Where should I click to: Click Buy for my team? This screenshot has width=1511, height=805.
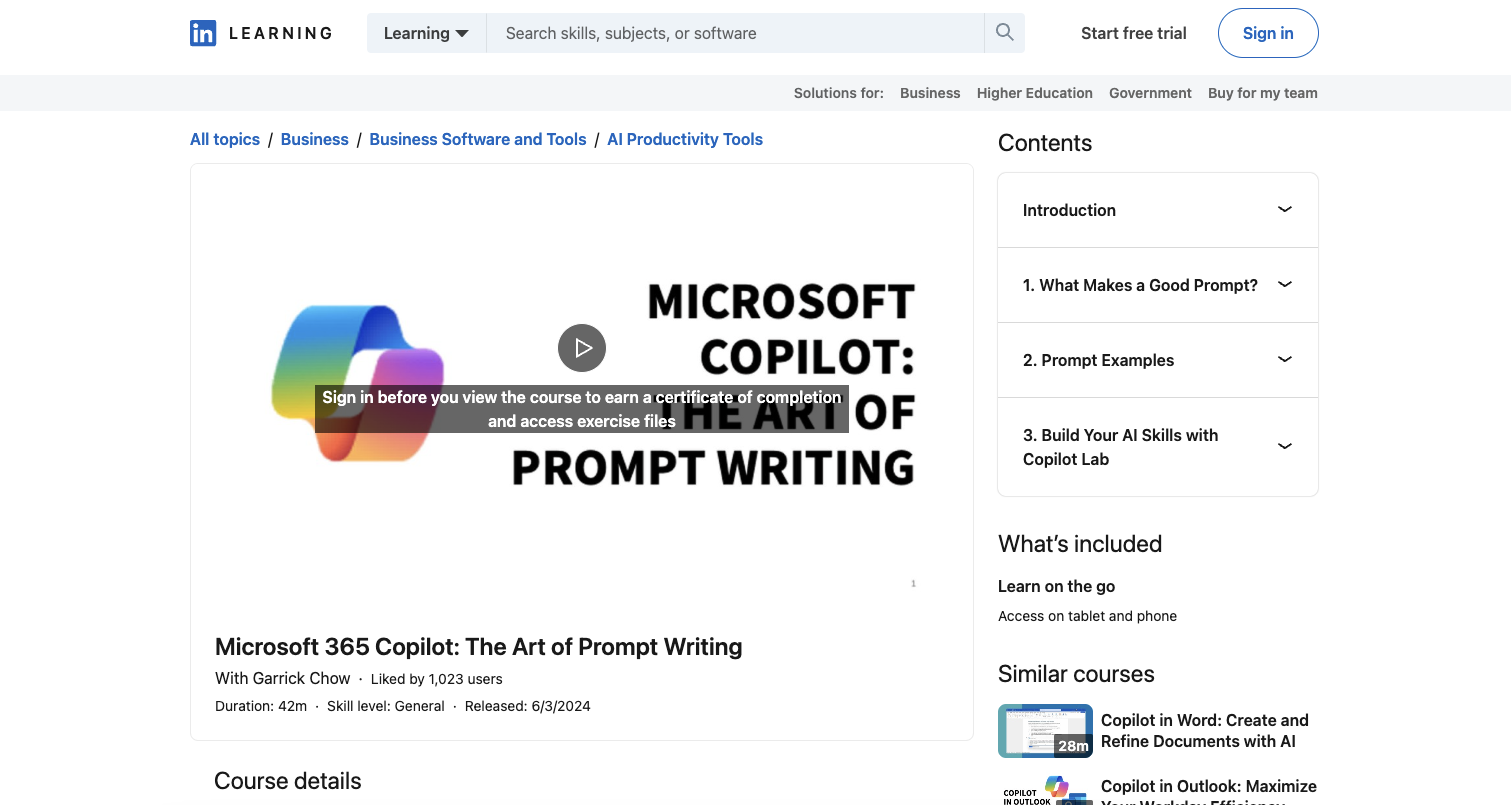[1262, 92]
